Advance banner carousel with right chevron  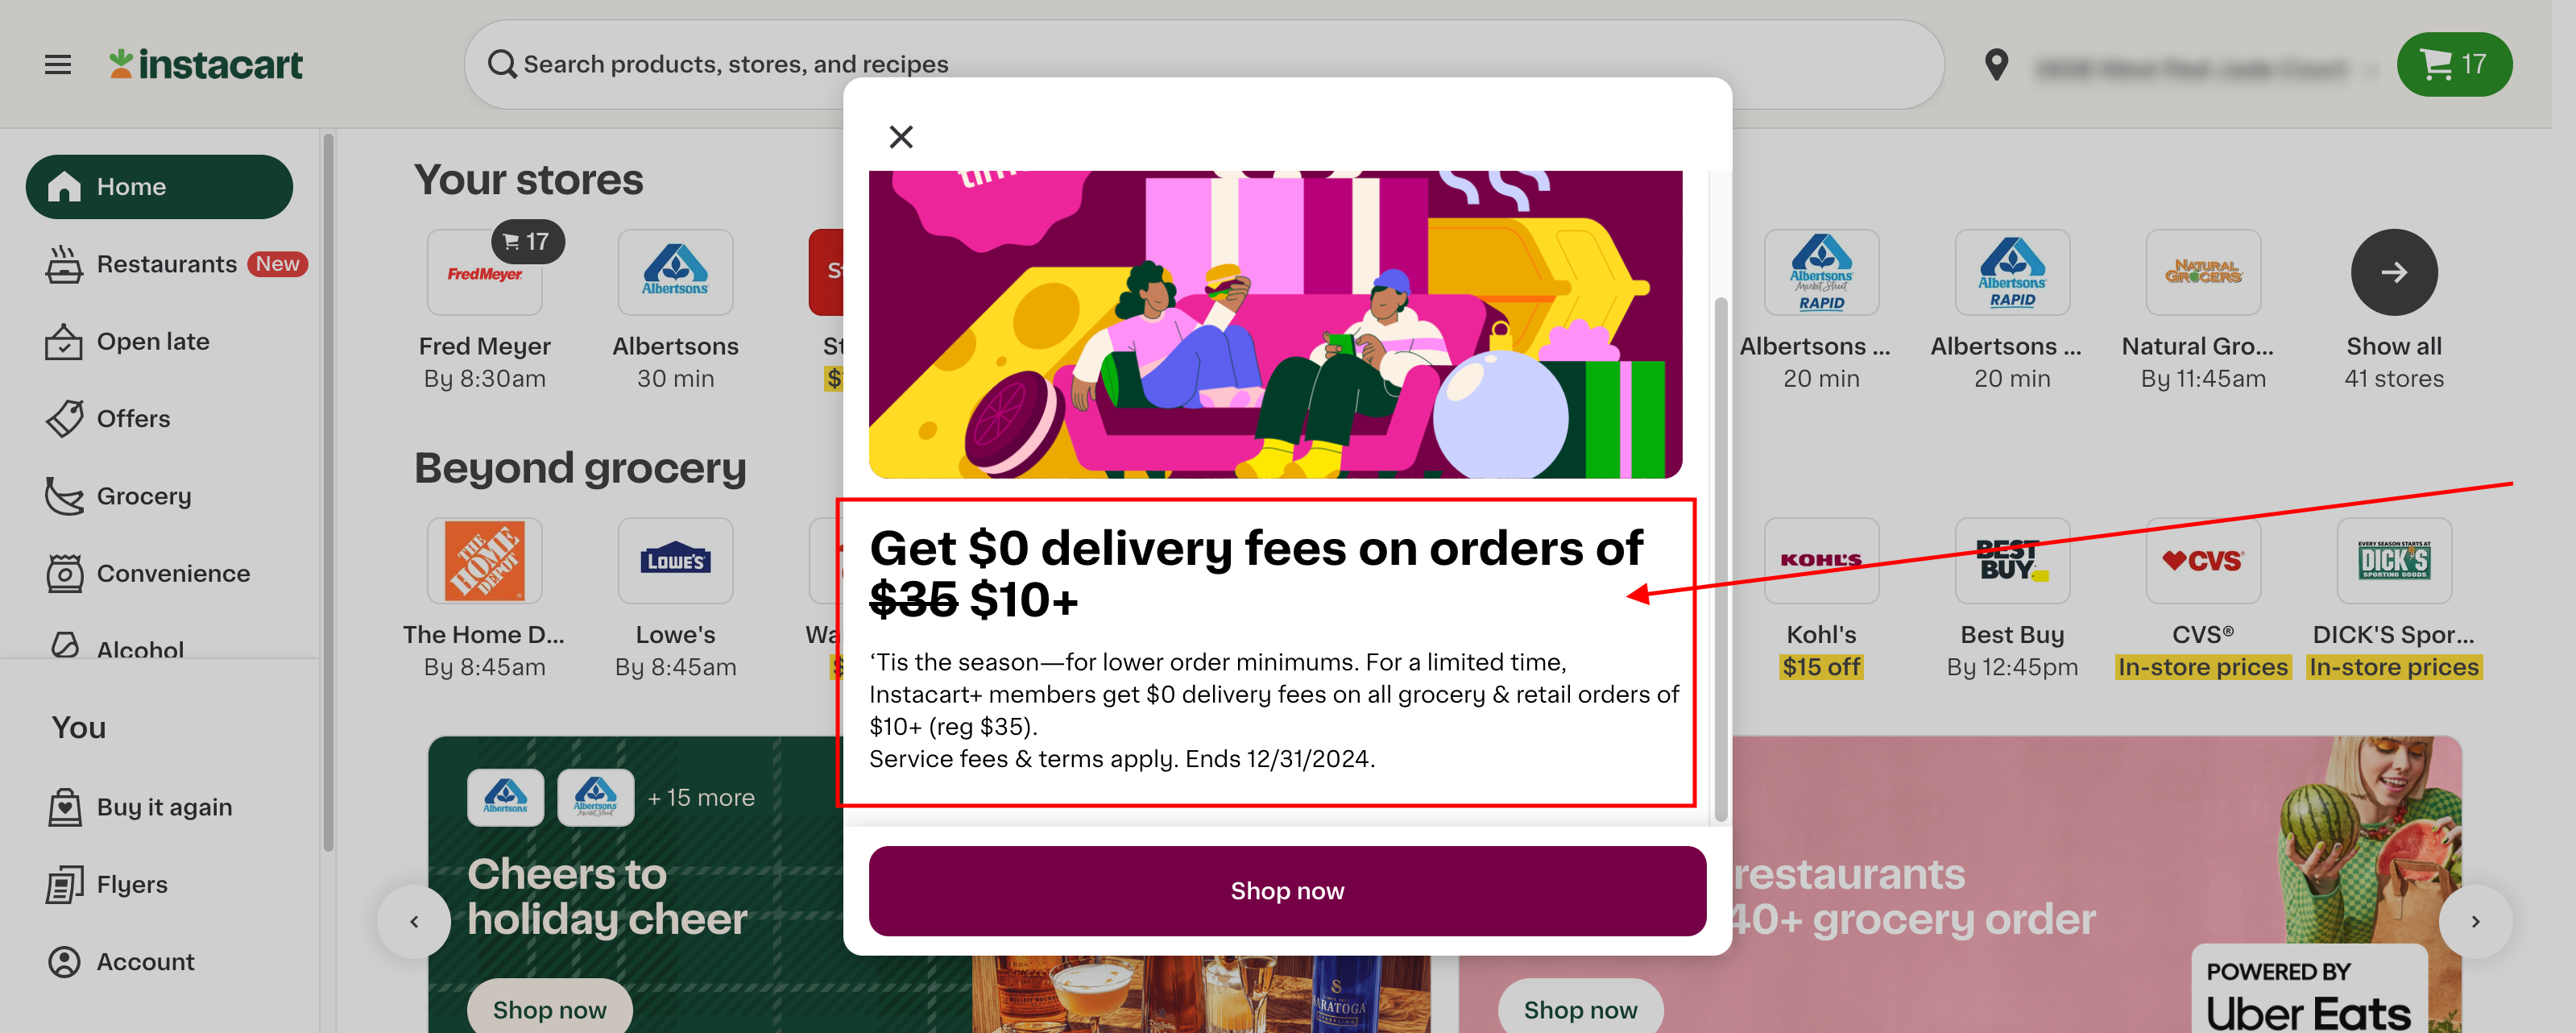[x=2475, y=921]
